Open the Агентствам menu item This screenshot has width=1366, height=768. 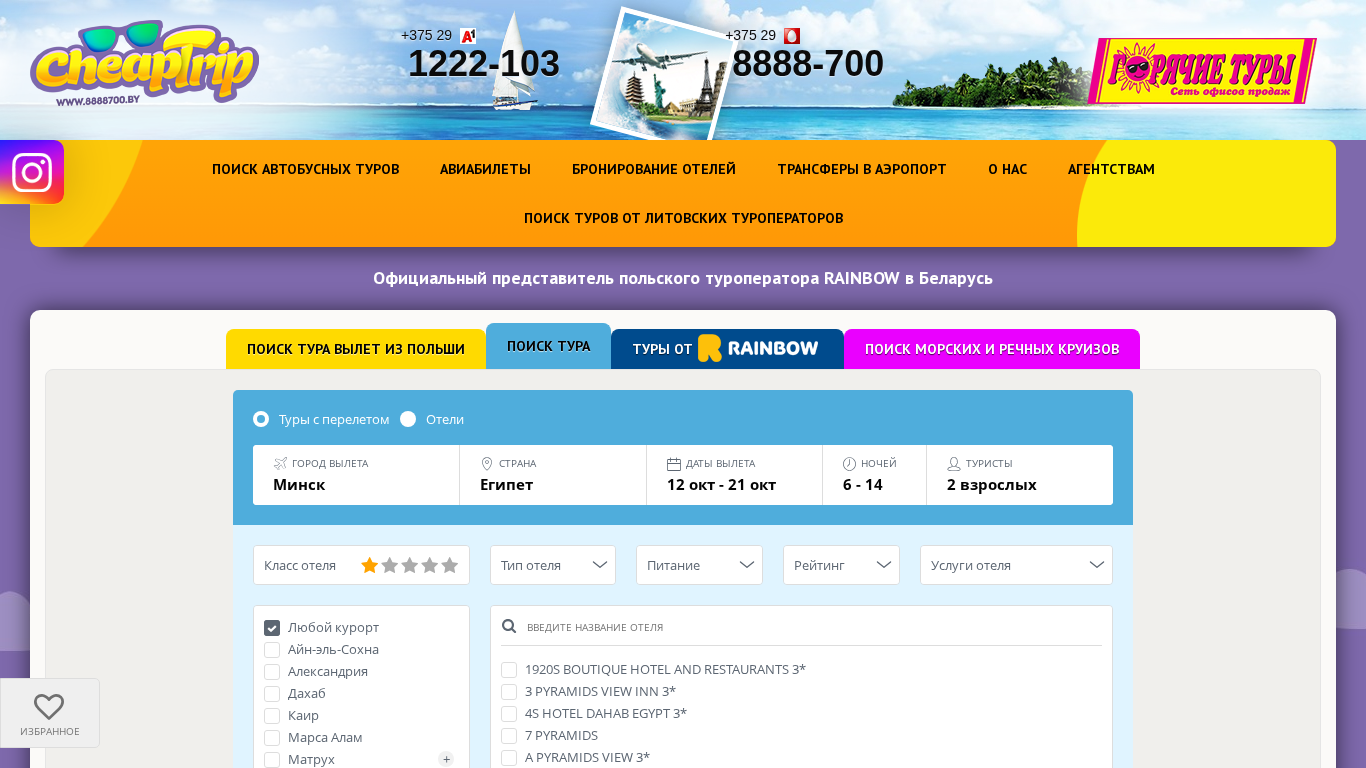click(1111, 169)
